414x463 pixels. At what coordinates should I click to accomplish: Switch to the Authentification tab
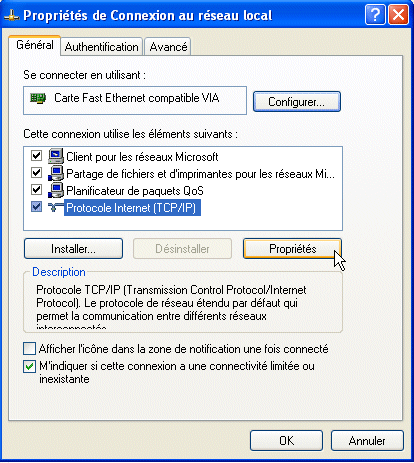click(102, 47)
